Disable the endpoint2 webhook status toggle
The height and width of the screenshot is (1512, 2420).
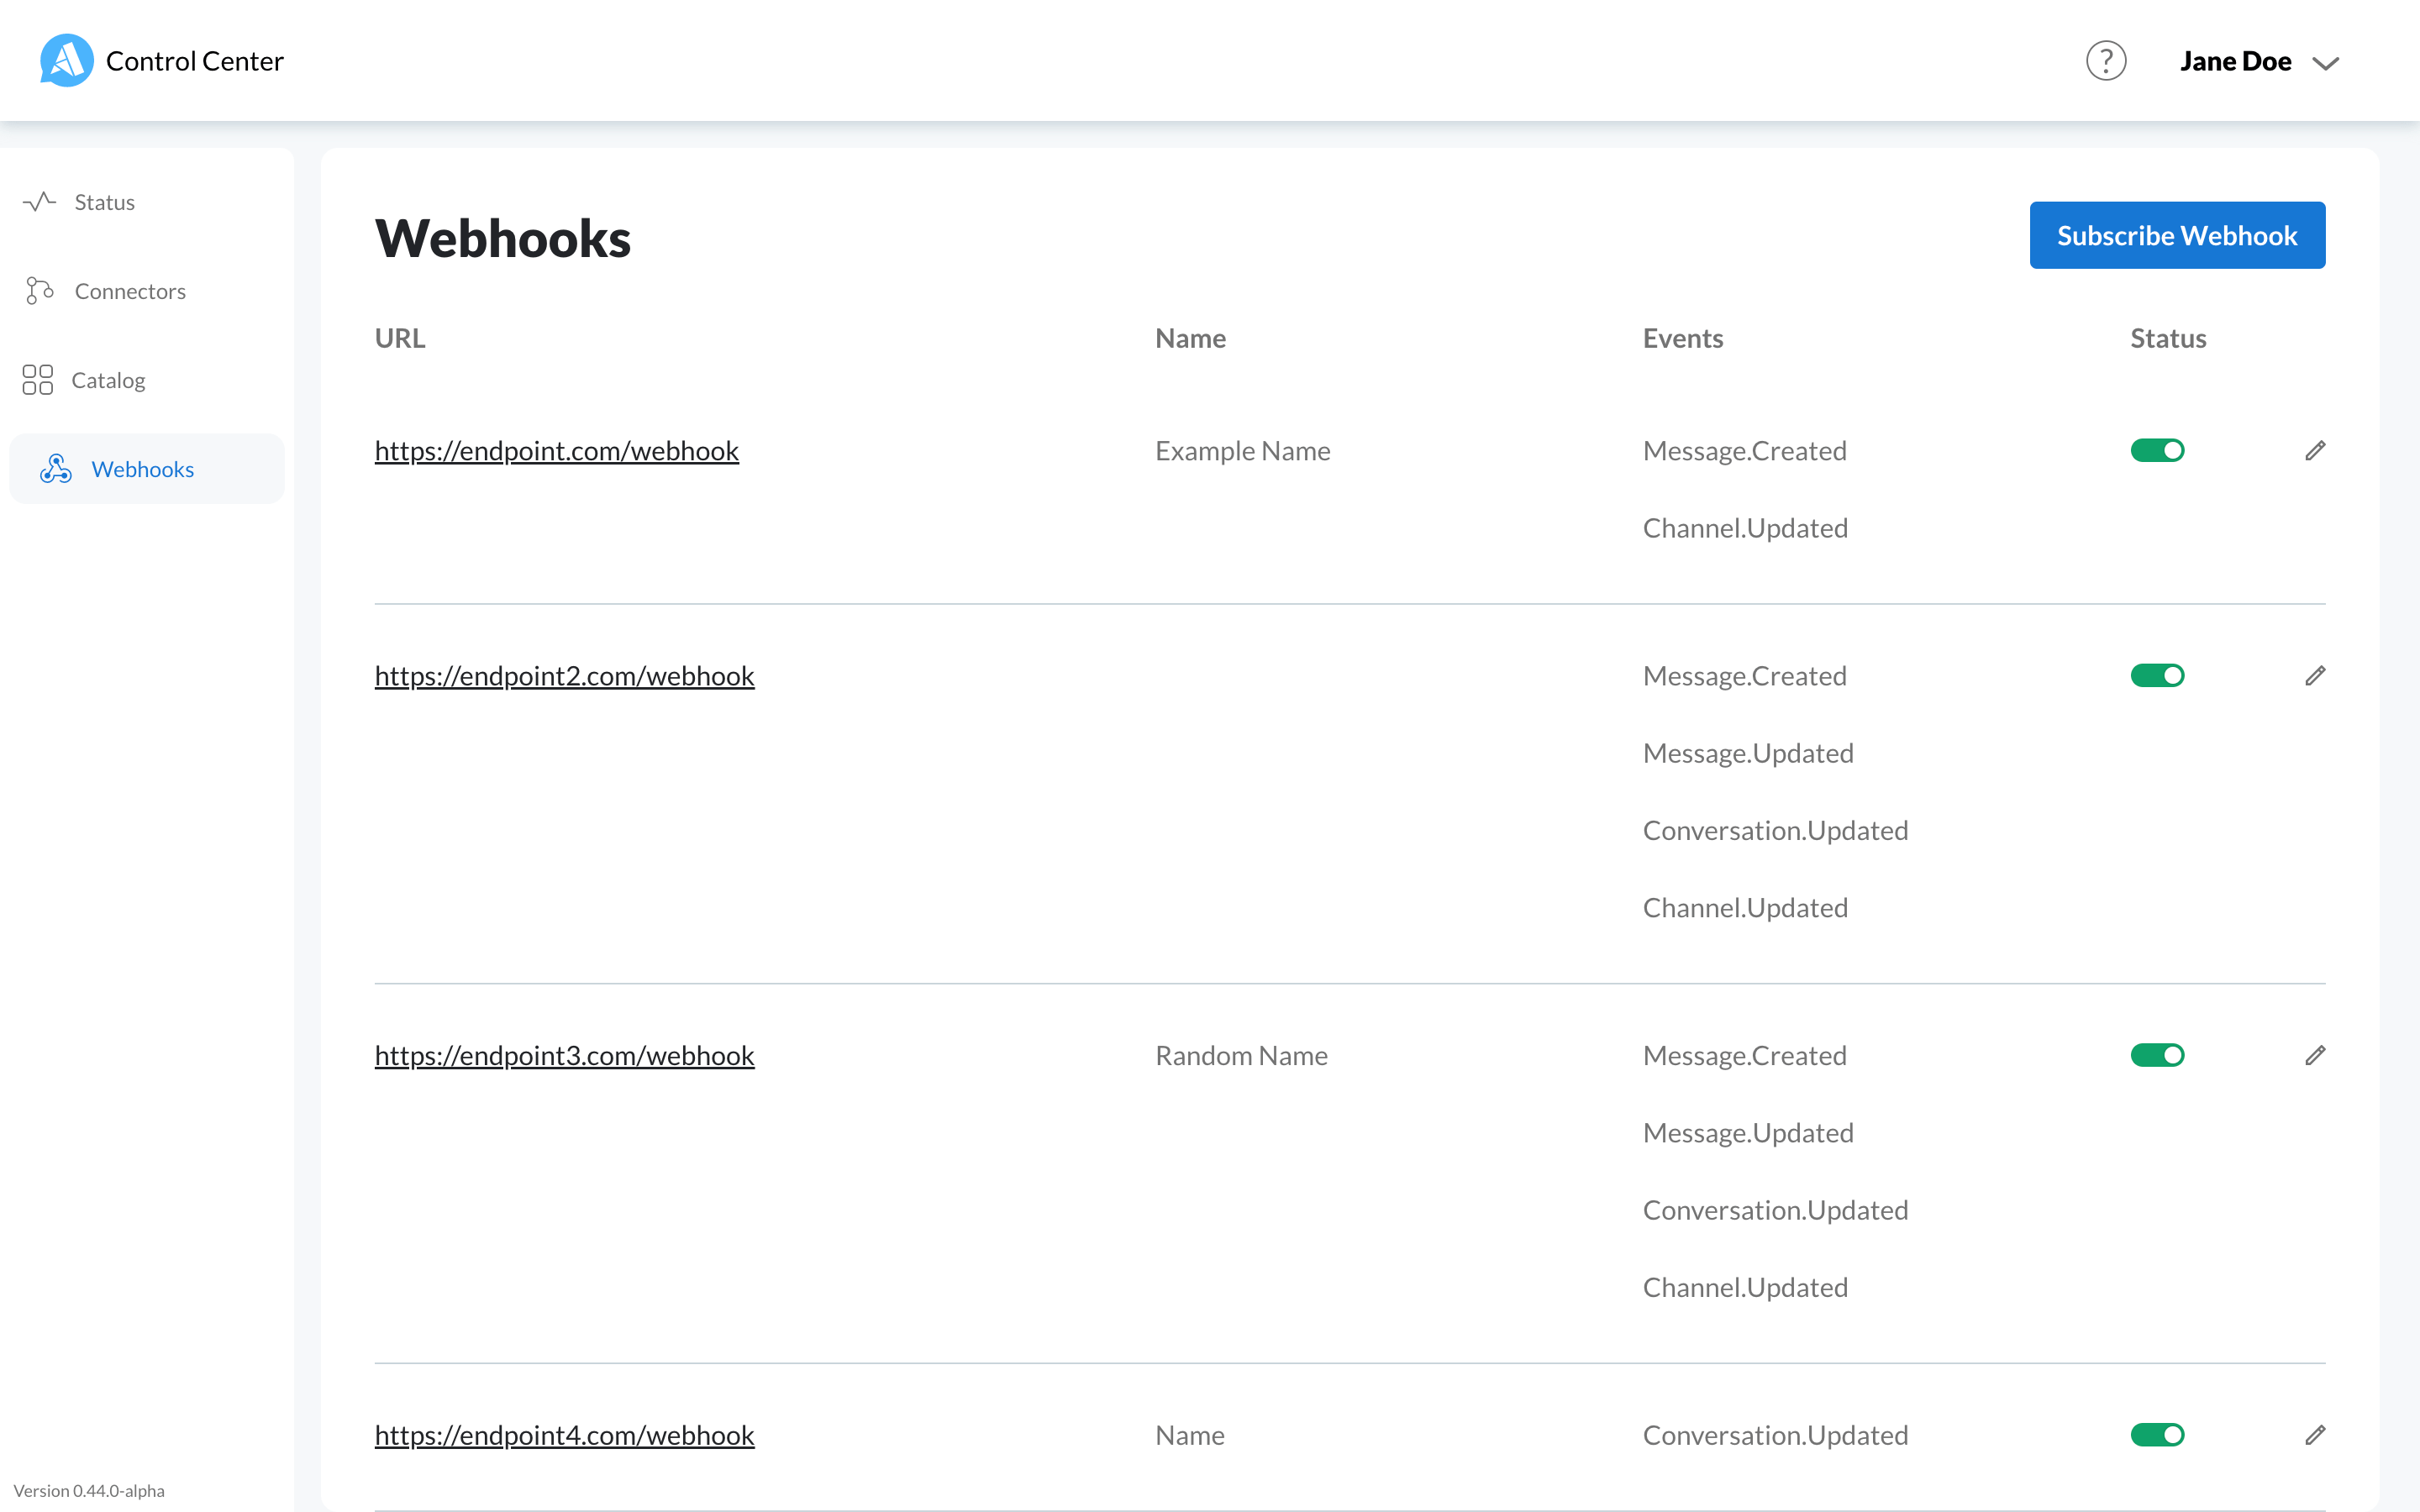pos(2157,676)
